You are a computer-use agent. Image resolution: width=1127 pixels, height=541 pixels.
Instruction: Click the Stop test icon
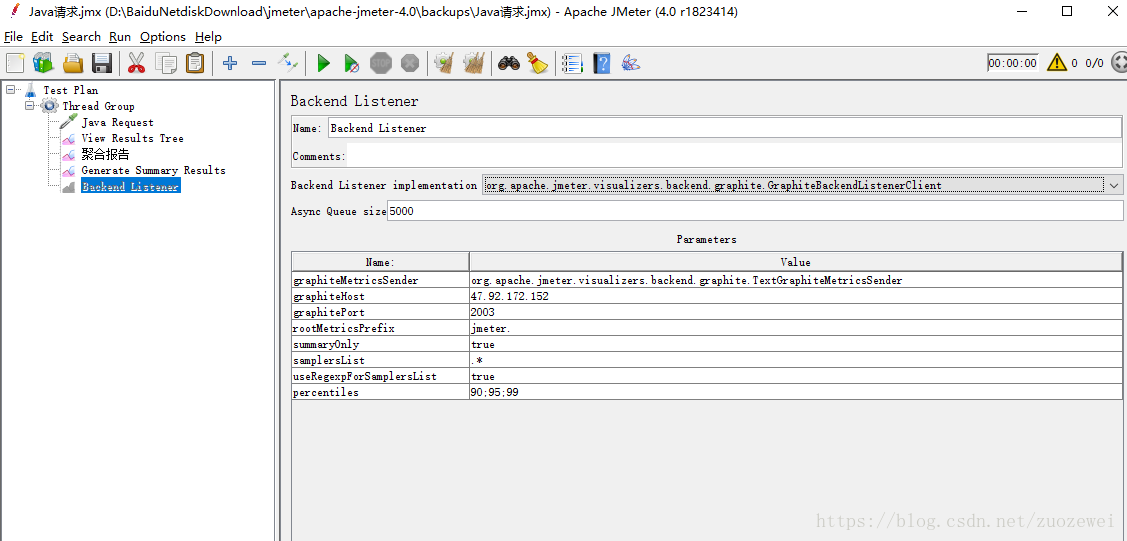(x=381, y=63)
